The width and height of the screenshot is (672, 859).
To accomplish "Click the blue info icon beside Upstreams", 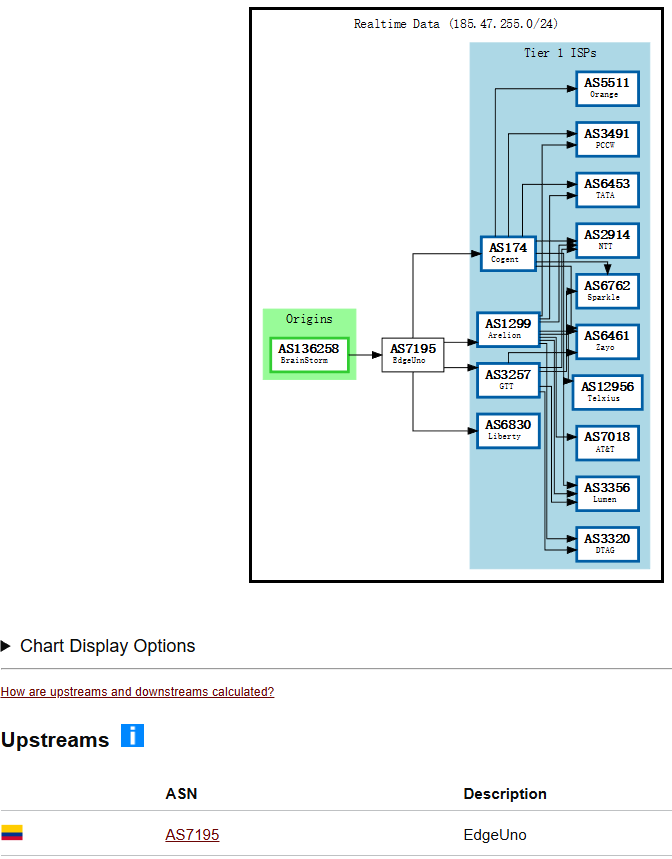I will 132,735.
